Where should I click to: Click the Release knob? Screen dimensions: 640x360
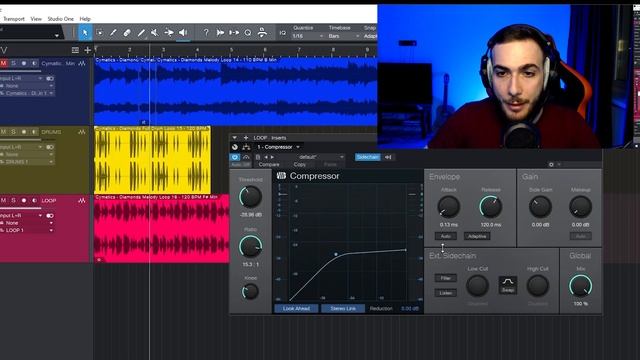[491, 207]
